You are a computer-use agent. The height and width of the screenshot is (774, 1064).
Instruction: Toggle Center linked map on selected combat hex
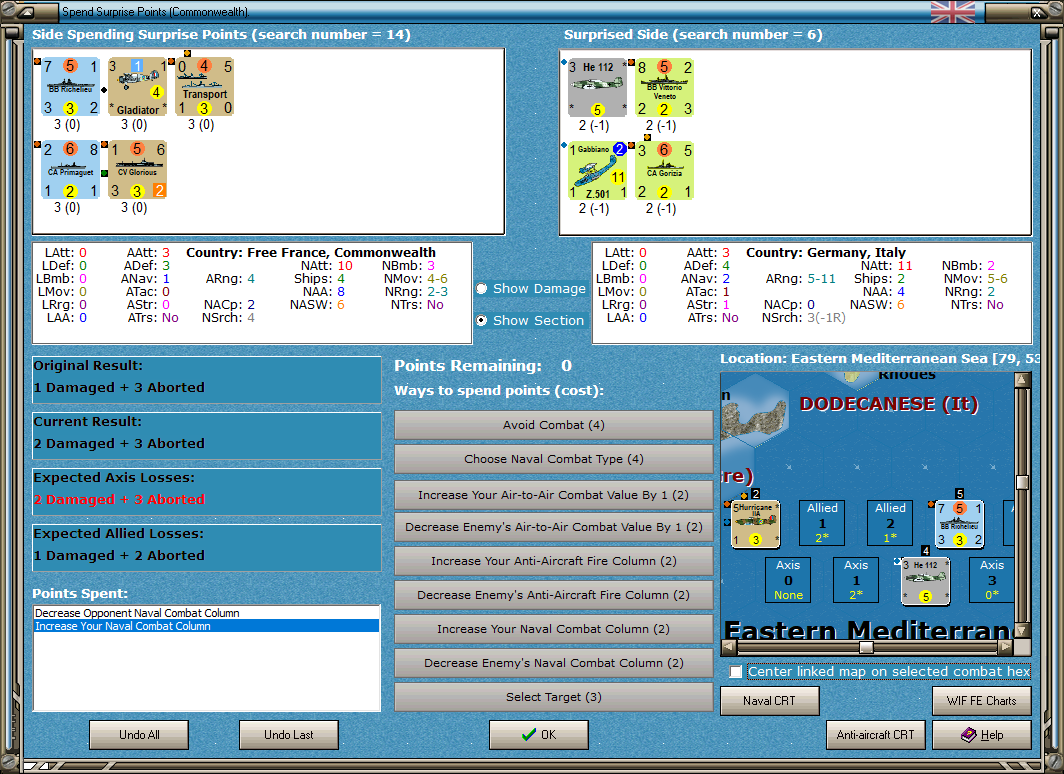736,672
